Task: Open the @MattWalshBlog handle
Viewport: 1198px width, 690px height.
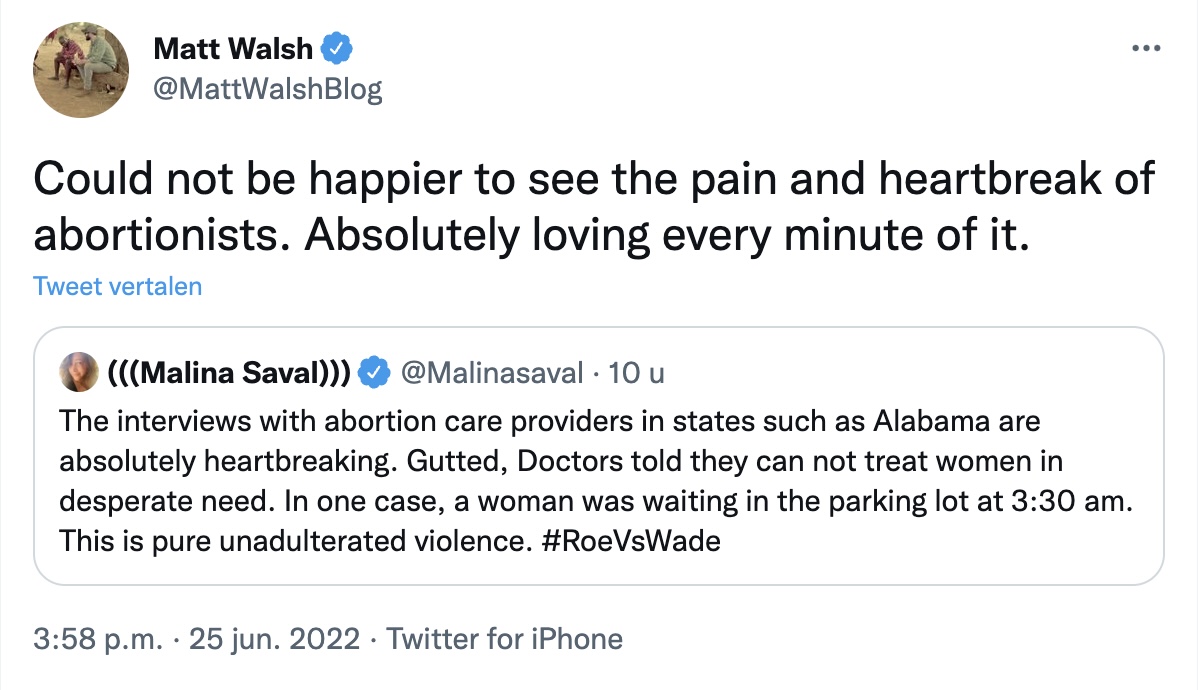Action: (267, 90)
